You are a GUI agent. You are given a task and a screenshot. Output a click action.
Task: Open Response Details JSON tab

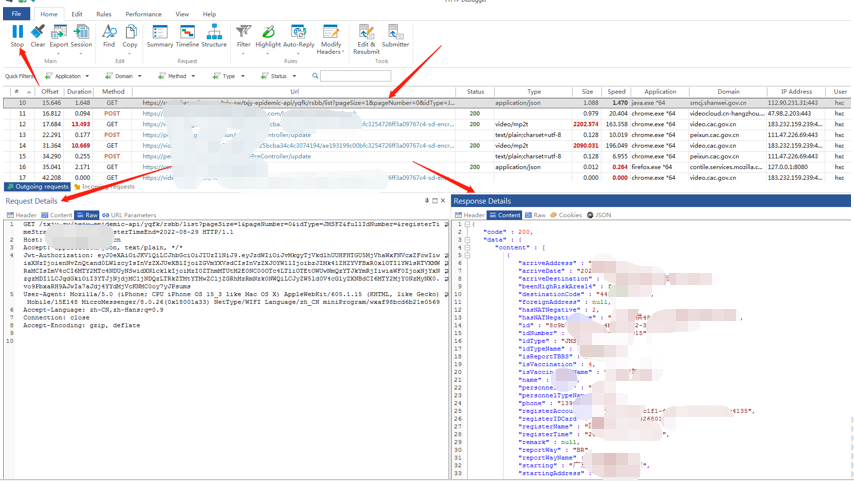click(x=599, y=215)
